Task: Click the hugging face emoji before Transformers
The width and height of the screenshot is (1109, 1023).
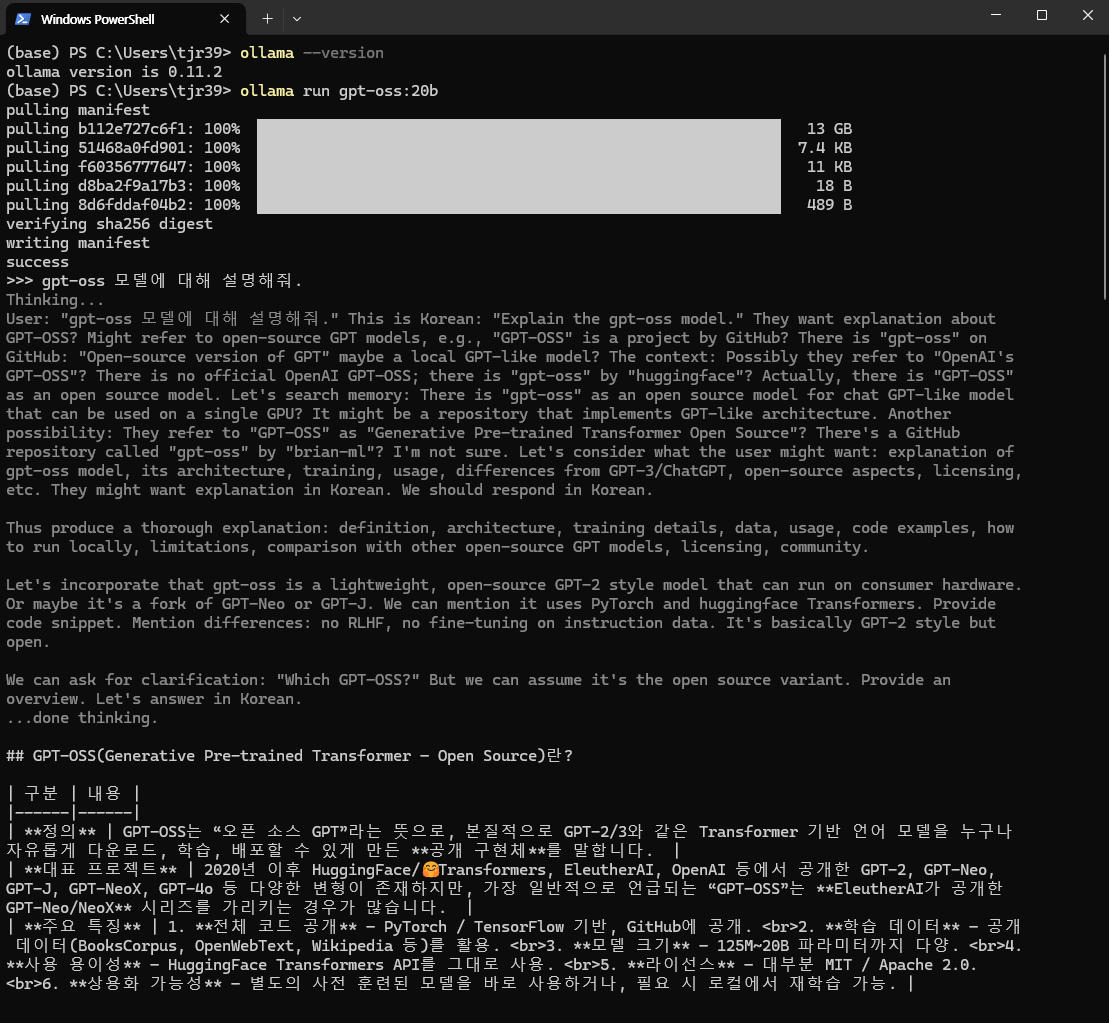Action: (x=430, y=869)
